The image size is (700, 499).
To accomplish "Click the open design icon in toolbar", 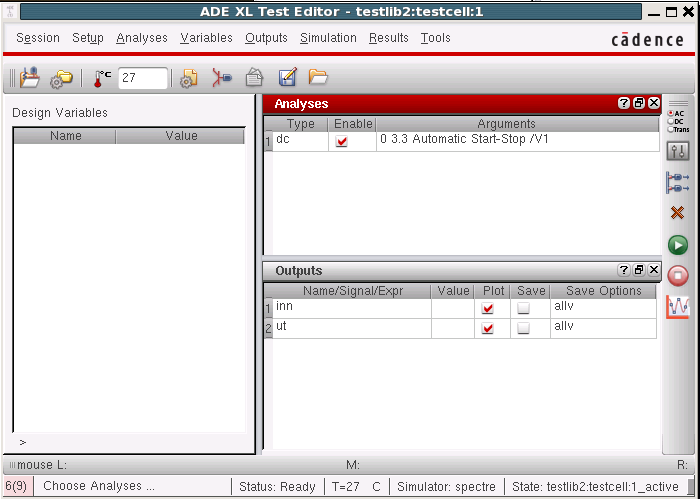I will (30, 78).
